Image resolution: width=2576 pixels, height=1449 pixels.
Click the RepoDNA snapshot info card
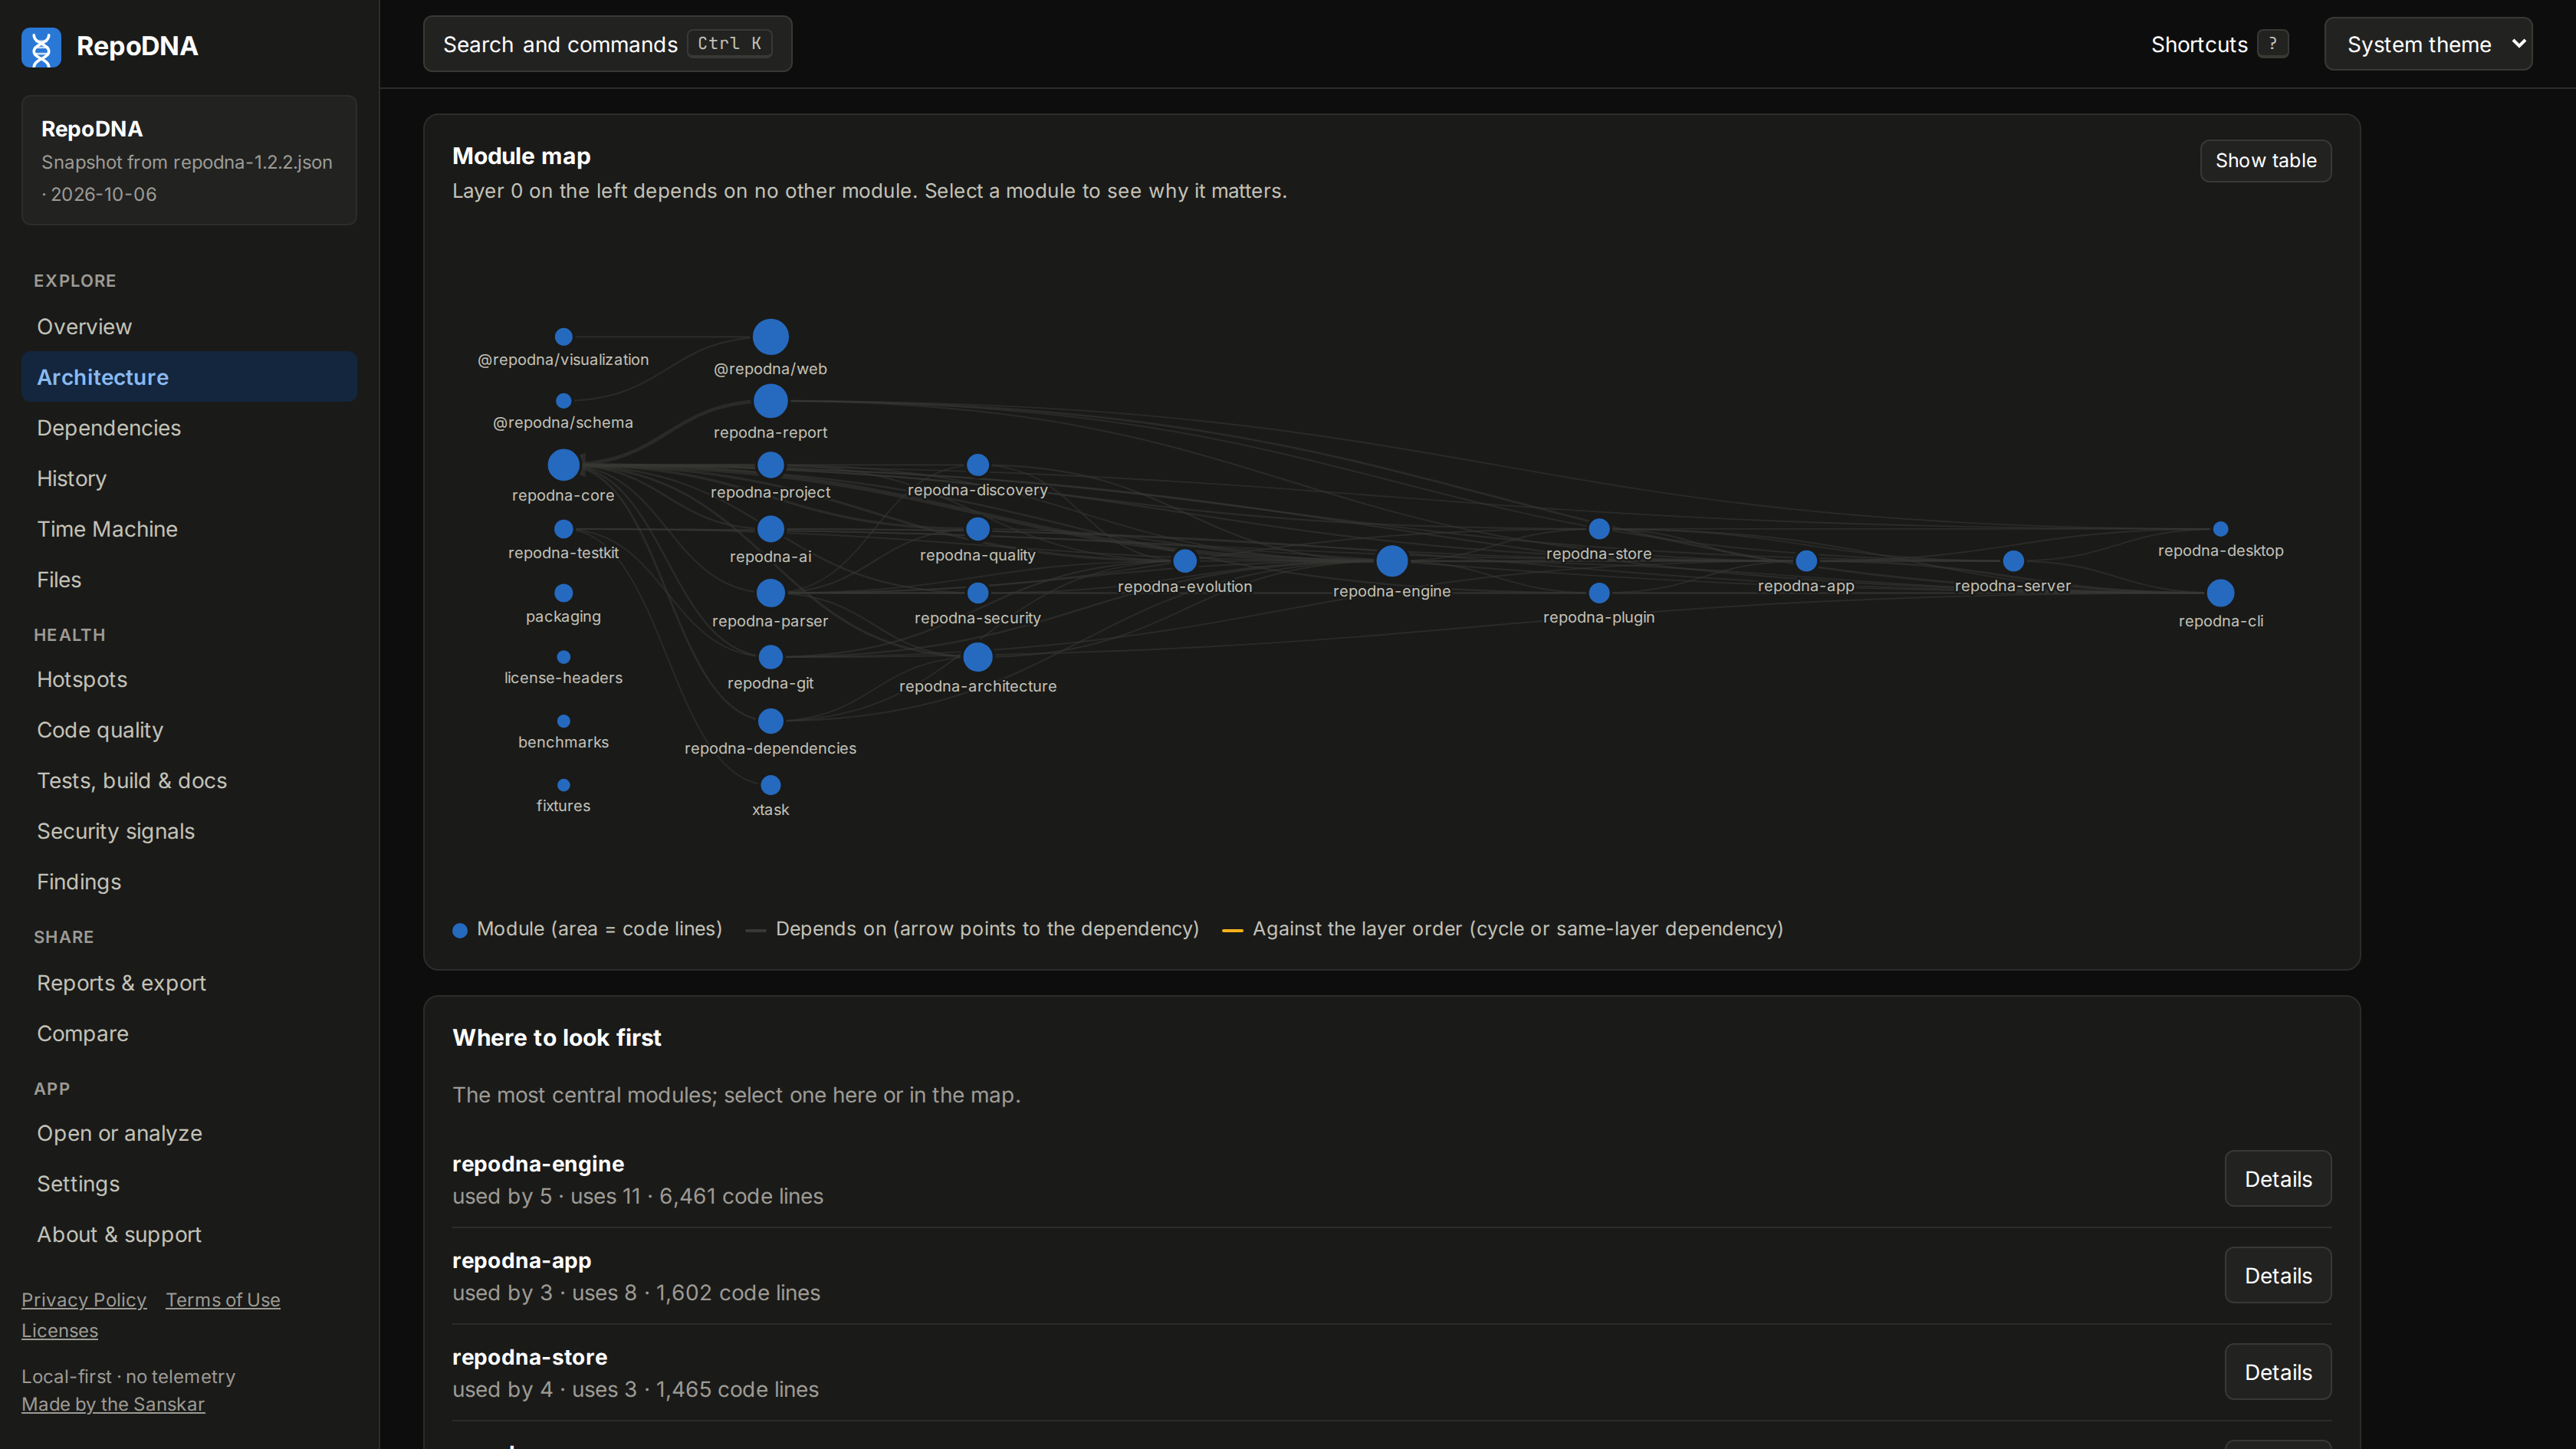(x=189, y=160)
